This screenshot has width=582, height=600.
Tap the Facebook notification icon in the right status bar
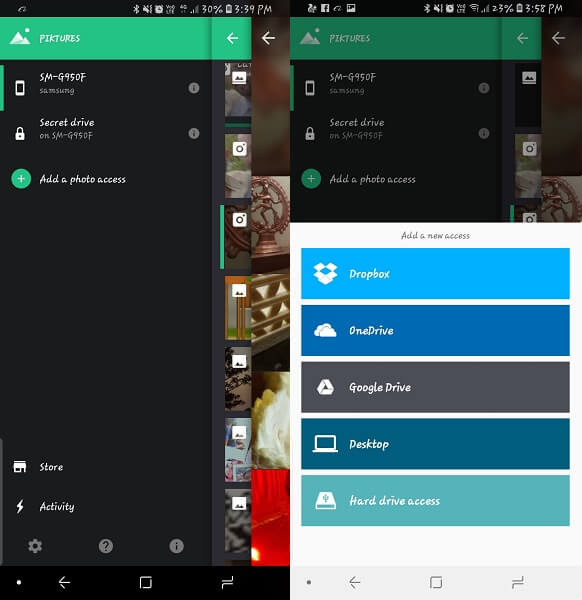[325, 8]
